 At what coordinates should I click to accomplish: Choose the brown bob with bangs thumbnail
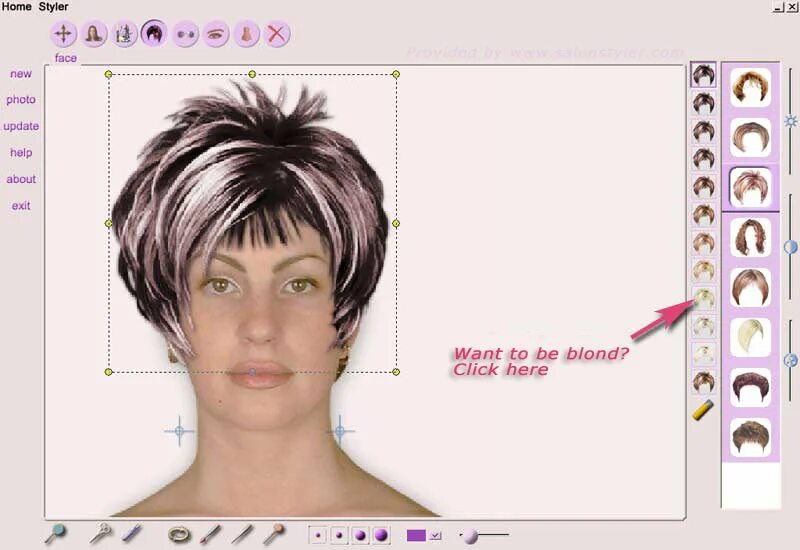pos(751,287)
